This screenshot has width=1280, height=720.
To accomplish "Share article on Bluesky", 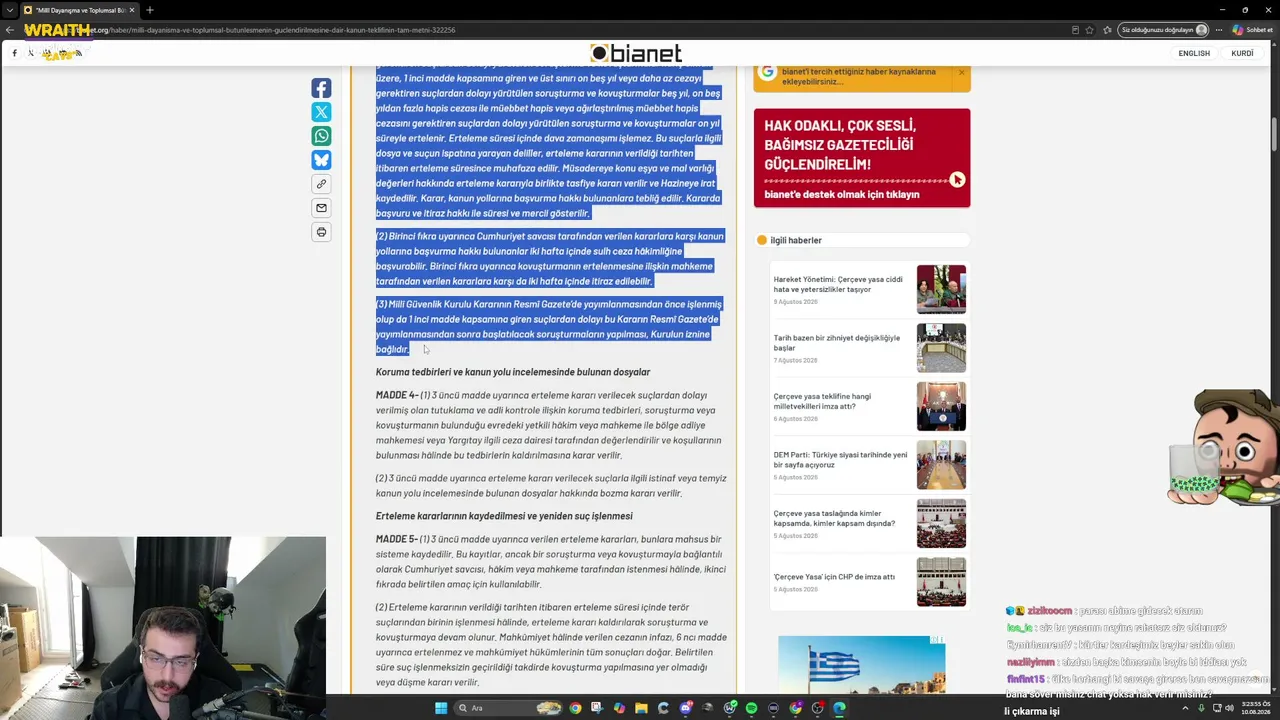I will 321,160.
